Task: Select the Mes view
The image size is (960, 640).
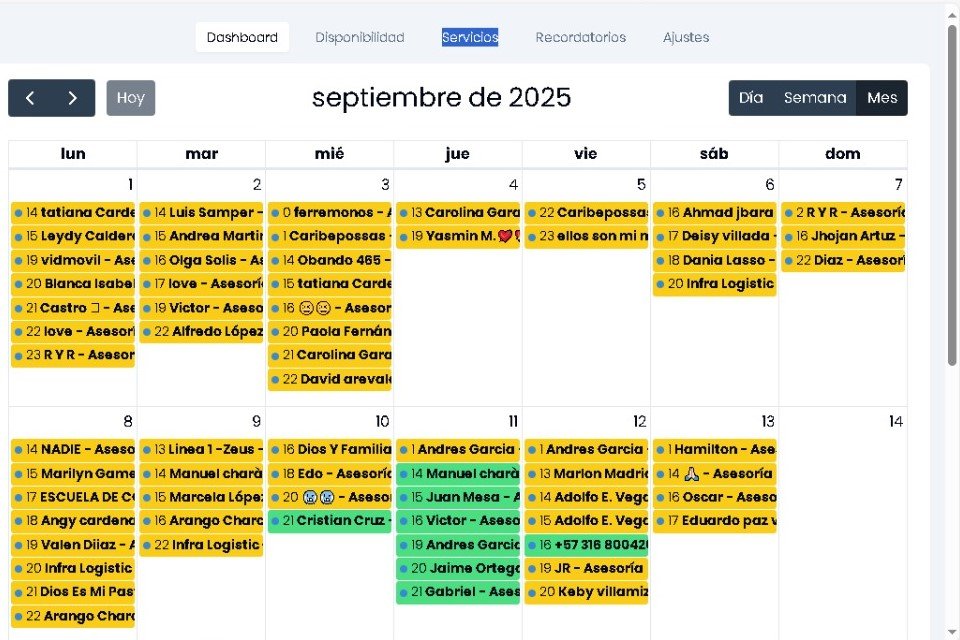Action: pyautogui.click(x=882, y=98)
